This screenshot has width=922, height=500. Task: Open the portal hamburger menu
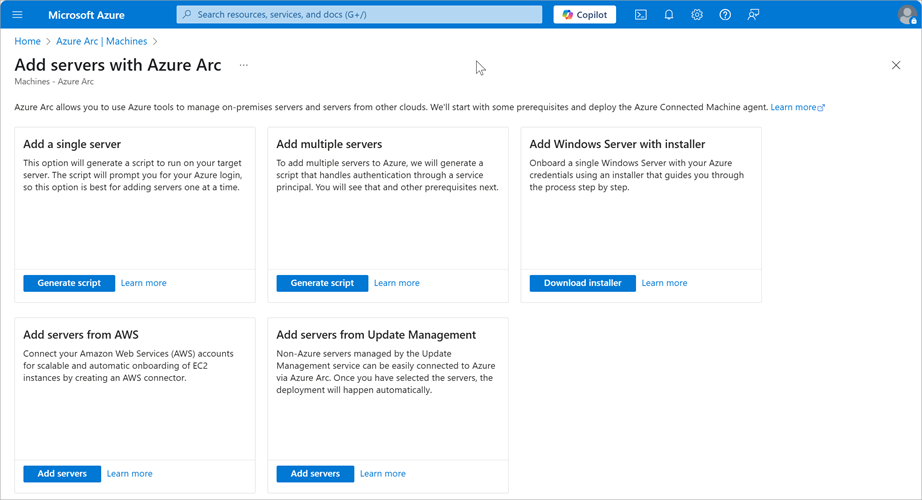17,15
